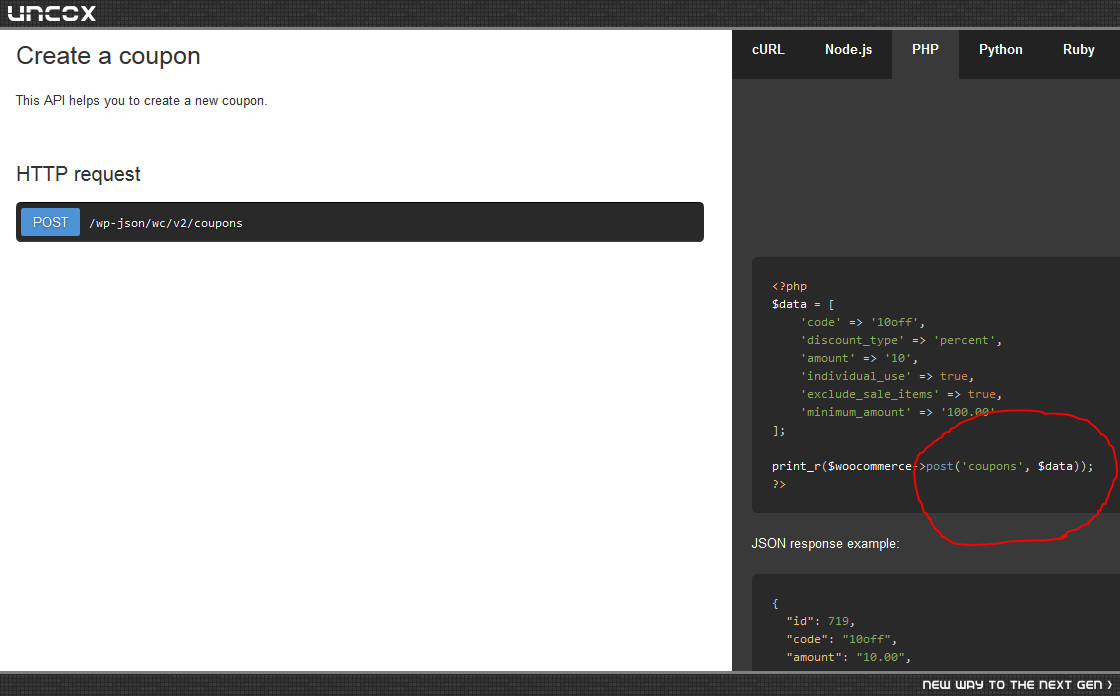Open the Python code tab
Viewport: 1120px width, 696px height.
coord(1001,50)
